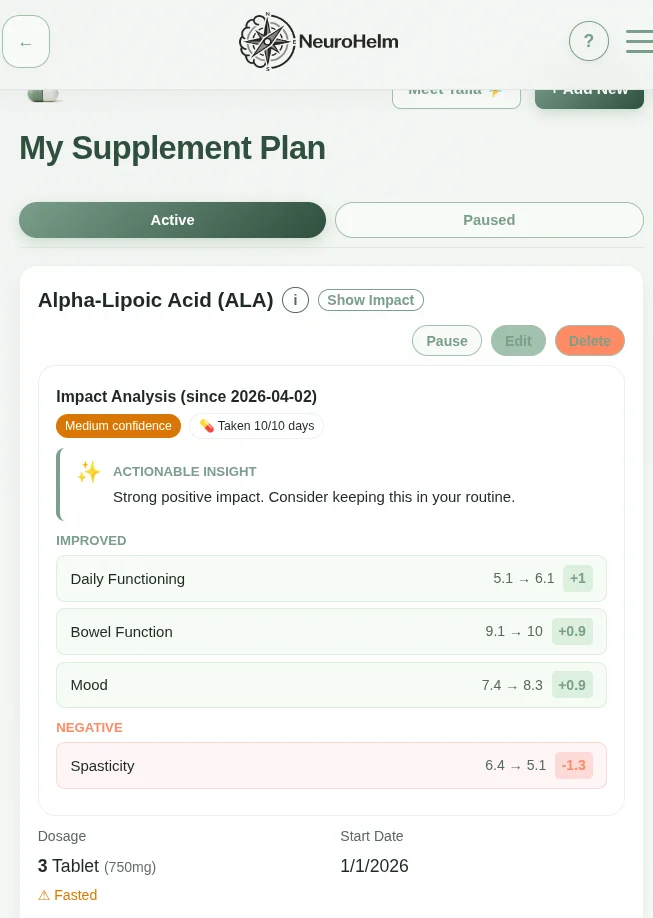653x918 pixels.
Task: Click the Taken 10/10 days progress badge
Action: pyautogui.click(x=256, y=426)
